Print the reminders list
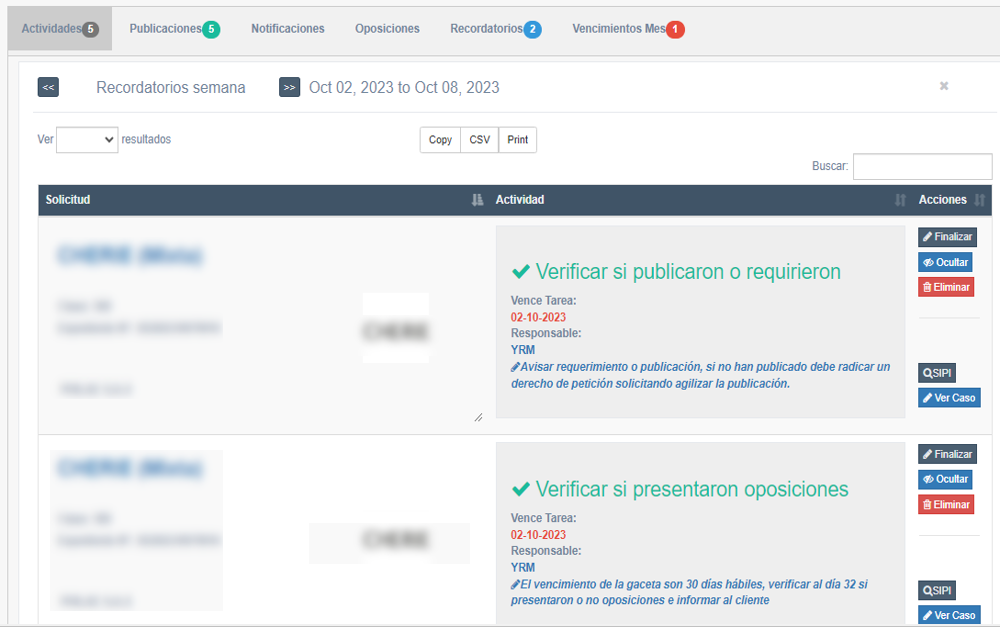1000x627 pixels. pyautogui.click(x=517, y=140)
